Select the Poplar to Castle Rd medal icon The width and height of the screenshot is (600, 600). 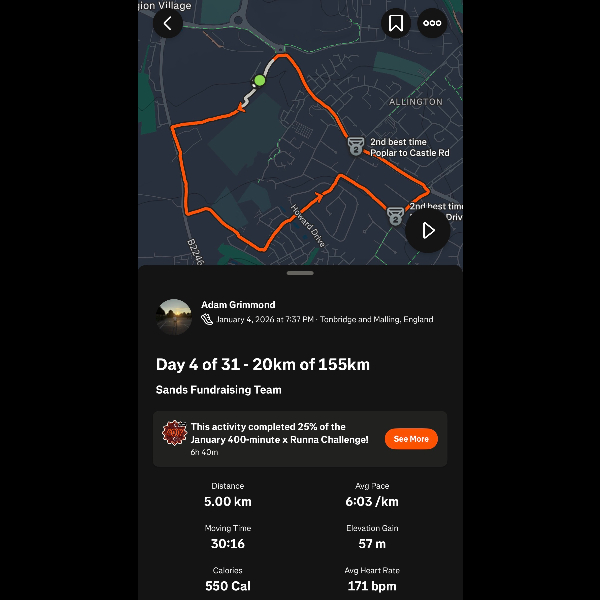tap(355, 146)
